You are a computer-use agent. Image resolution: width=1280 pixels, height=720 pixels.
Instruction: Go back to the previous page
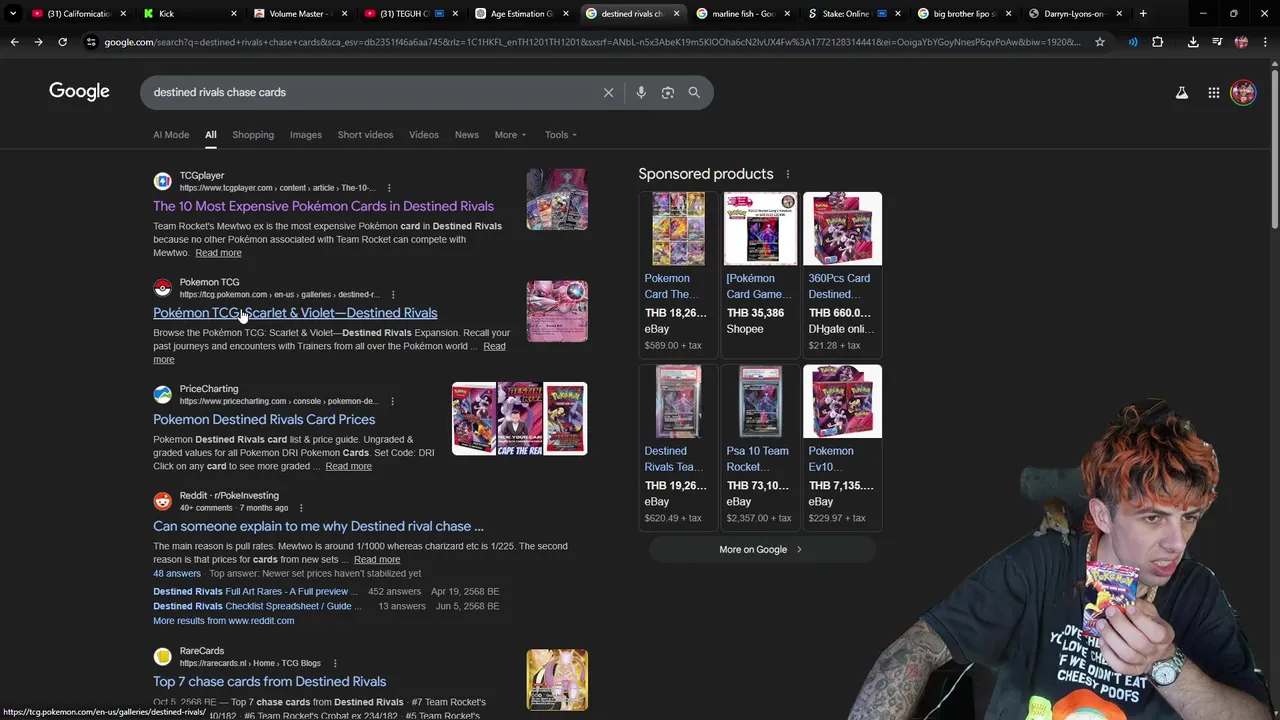[14, 42]
